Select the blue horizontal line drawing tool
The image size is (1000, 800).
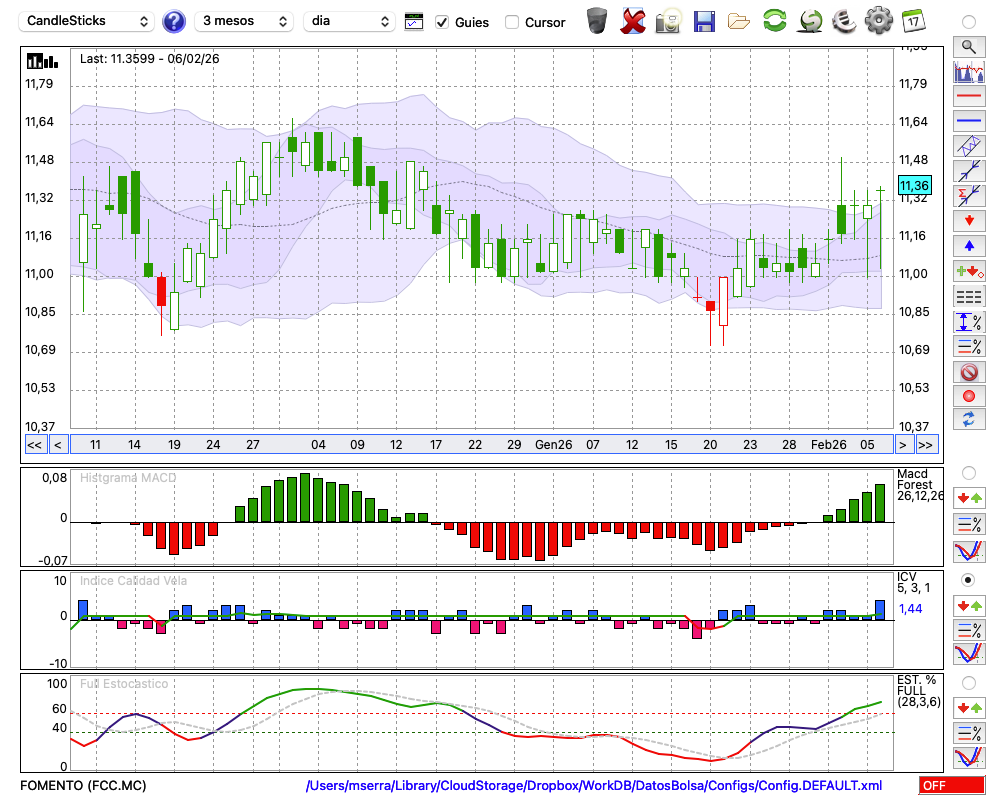coord(968,121)
